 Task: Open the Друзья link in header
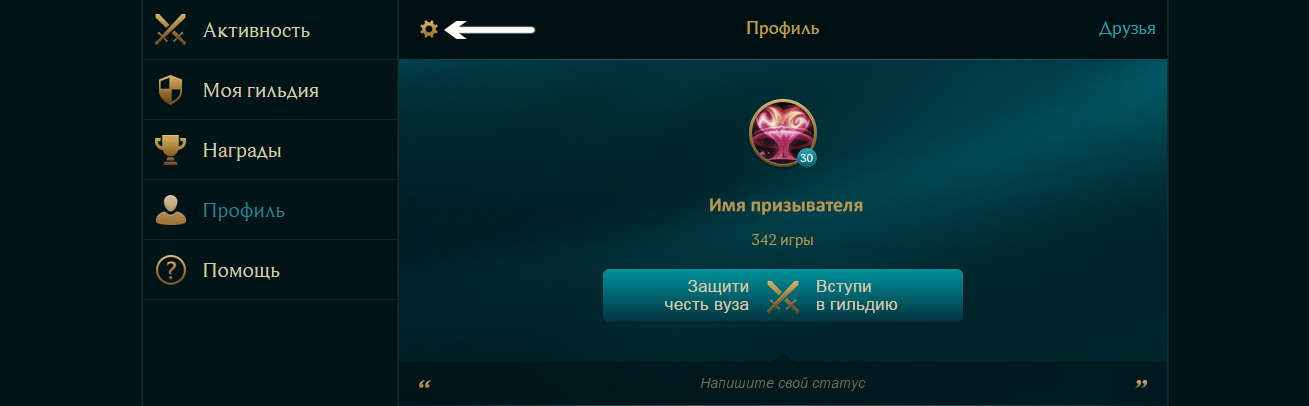point(1127,28)
